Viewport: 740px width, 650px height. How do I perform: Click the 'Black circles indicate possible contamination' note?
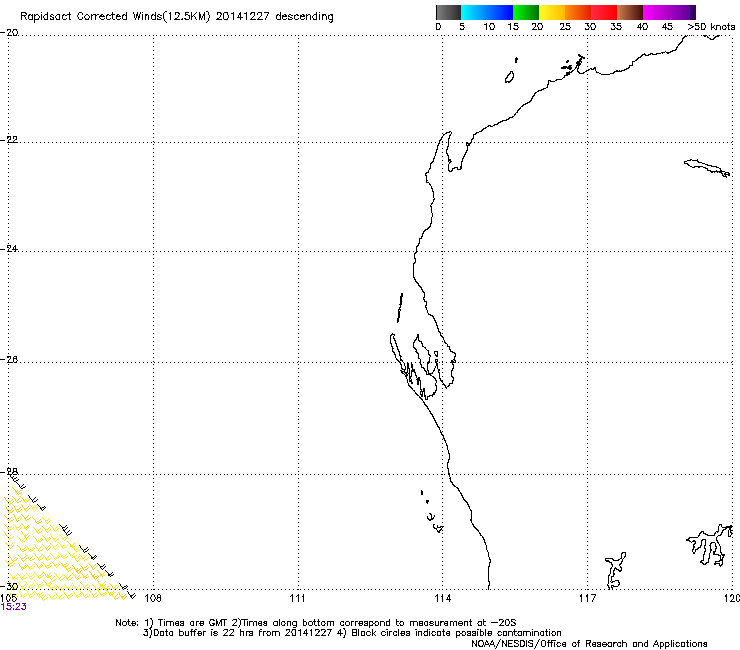(456, 633)
